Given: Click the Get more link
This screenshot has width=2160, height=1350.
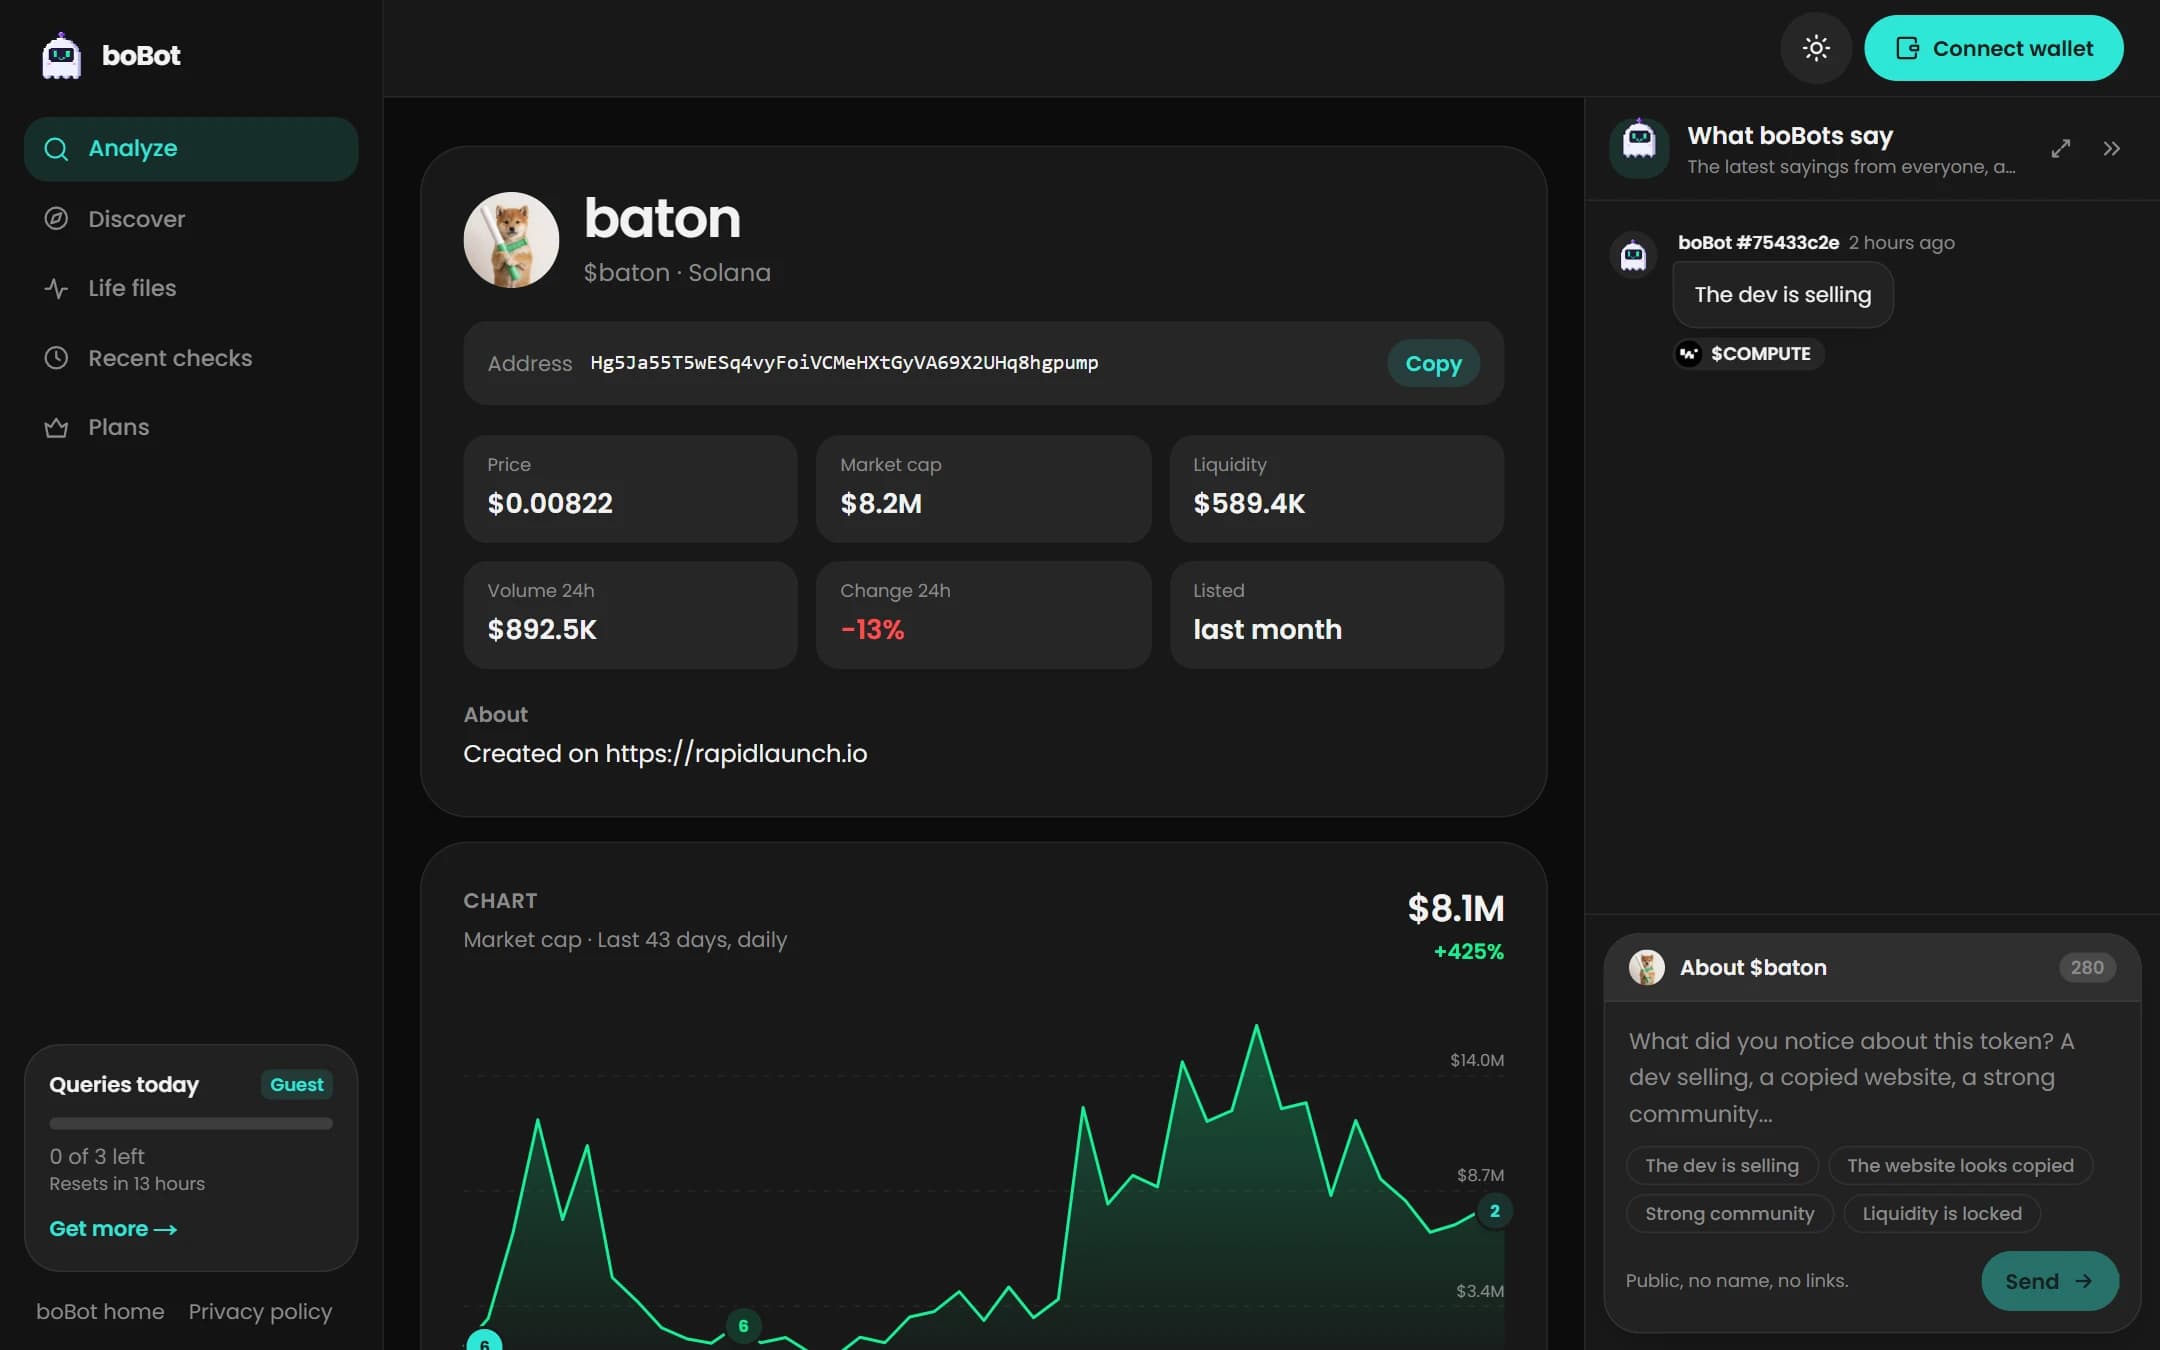Looking at the screenshot, I should [x=113, y=1229].
